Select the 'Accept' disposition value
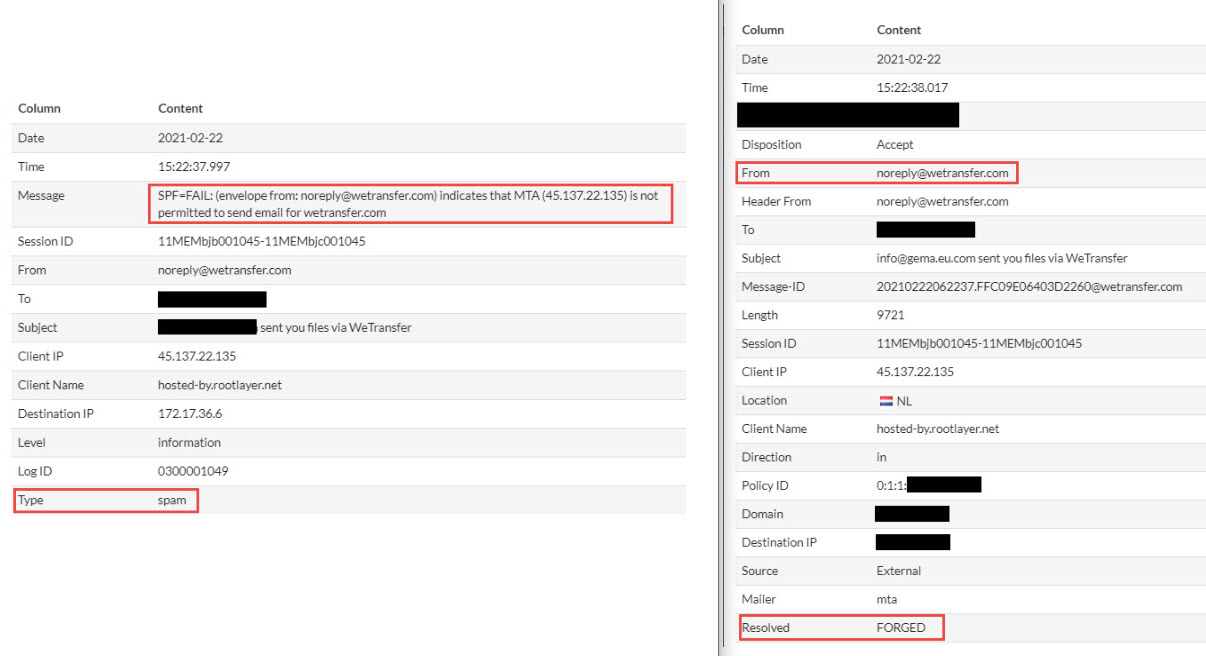Viewport: 1206px width, 656px height. pyautogui.click(x=895, y=145)
